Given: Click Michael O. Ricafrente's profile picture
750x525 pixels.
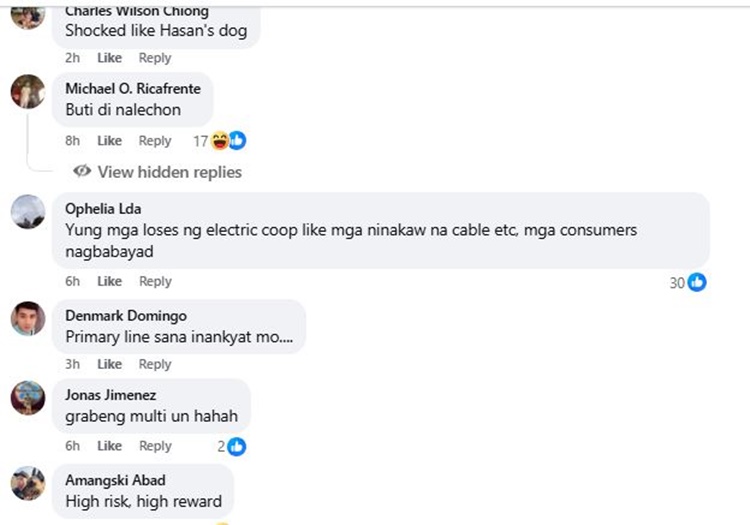Looking at the screenshot, I should [x=28, y=91].
